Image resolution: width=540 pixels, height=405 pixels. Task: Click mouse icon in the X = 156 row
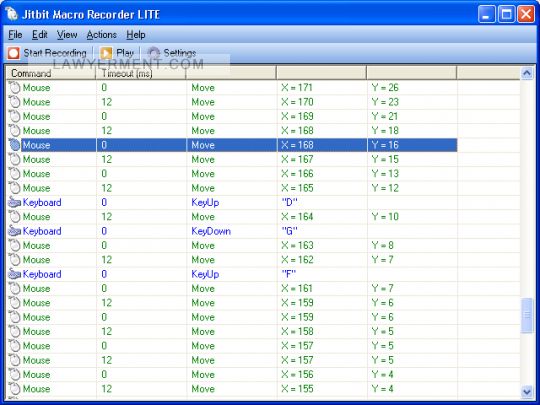point(14,375)
